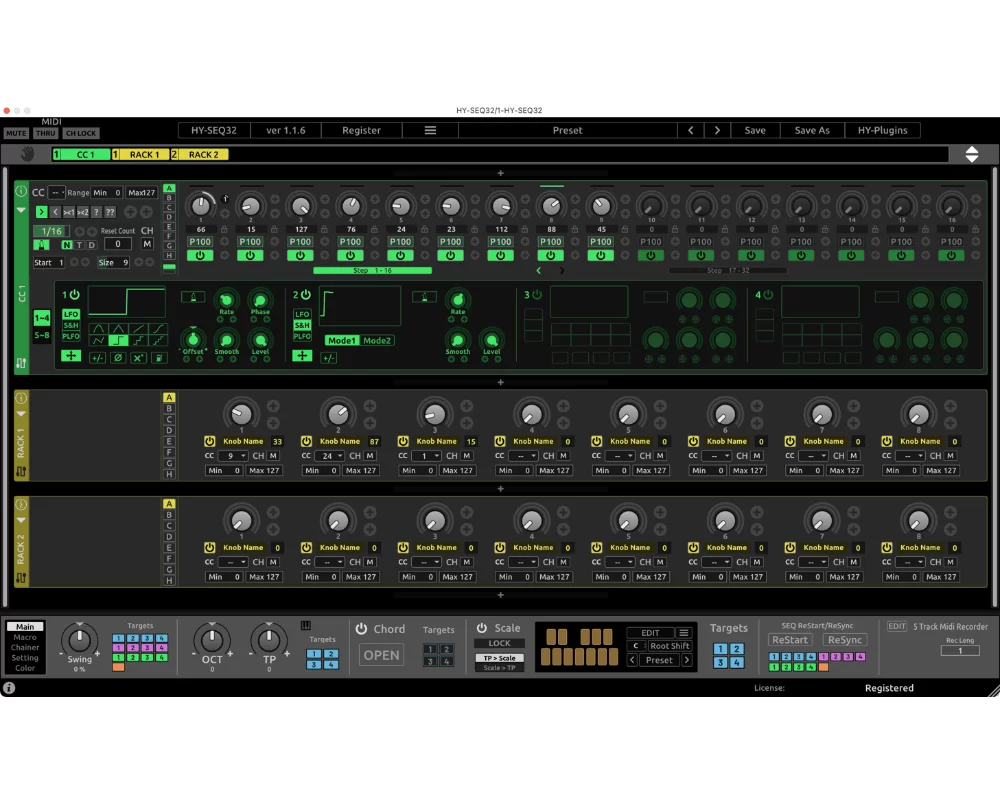Switch to the CC 1 tab
Viewport: 1000px width, 800px height.
pos(82,154)
